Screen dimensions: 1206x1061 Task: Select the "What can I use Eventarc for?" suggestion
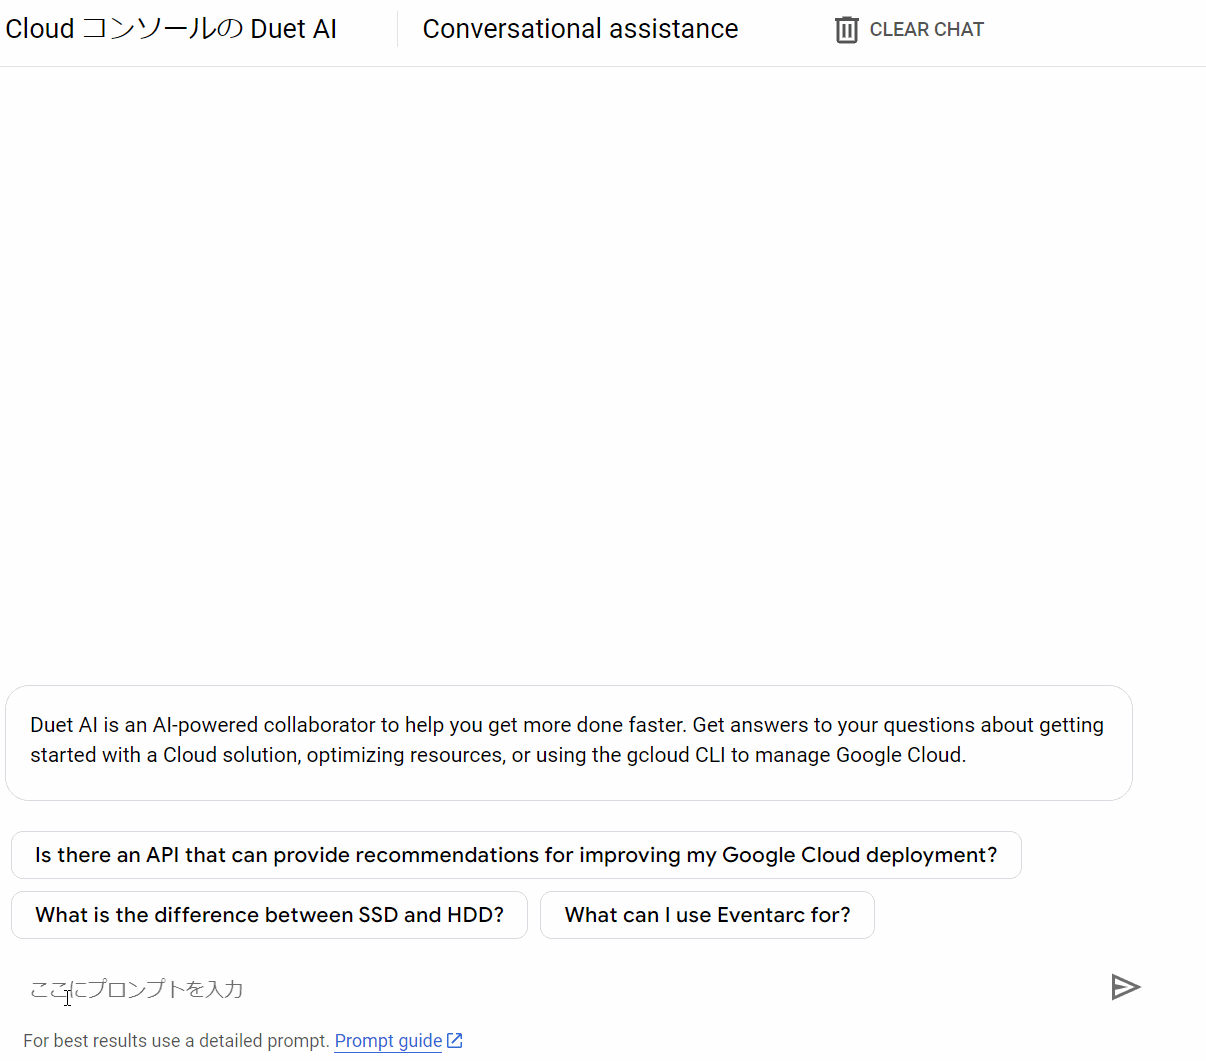(707, 914)
